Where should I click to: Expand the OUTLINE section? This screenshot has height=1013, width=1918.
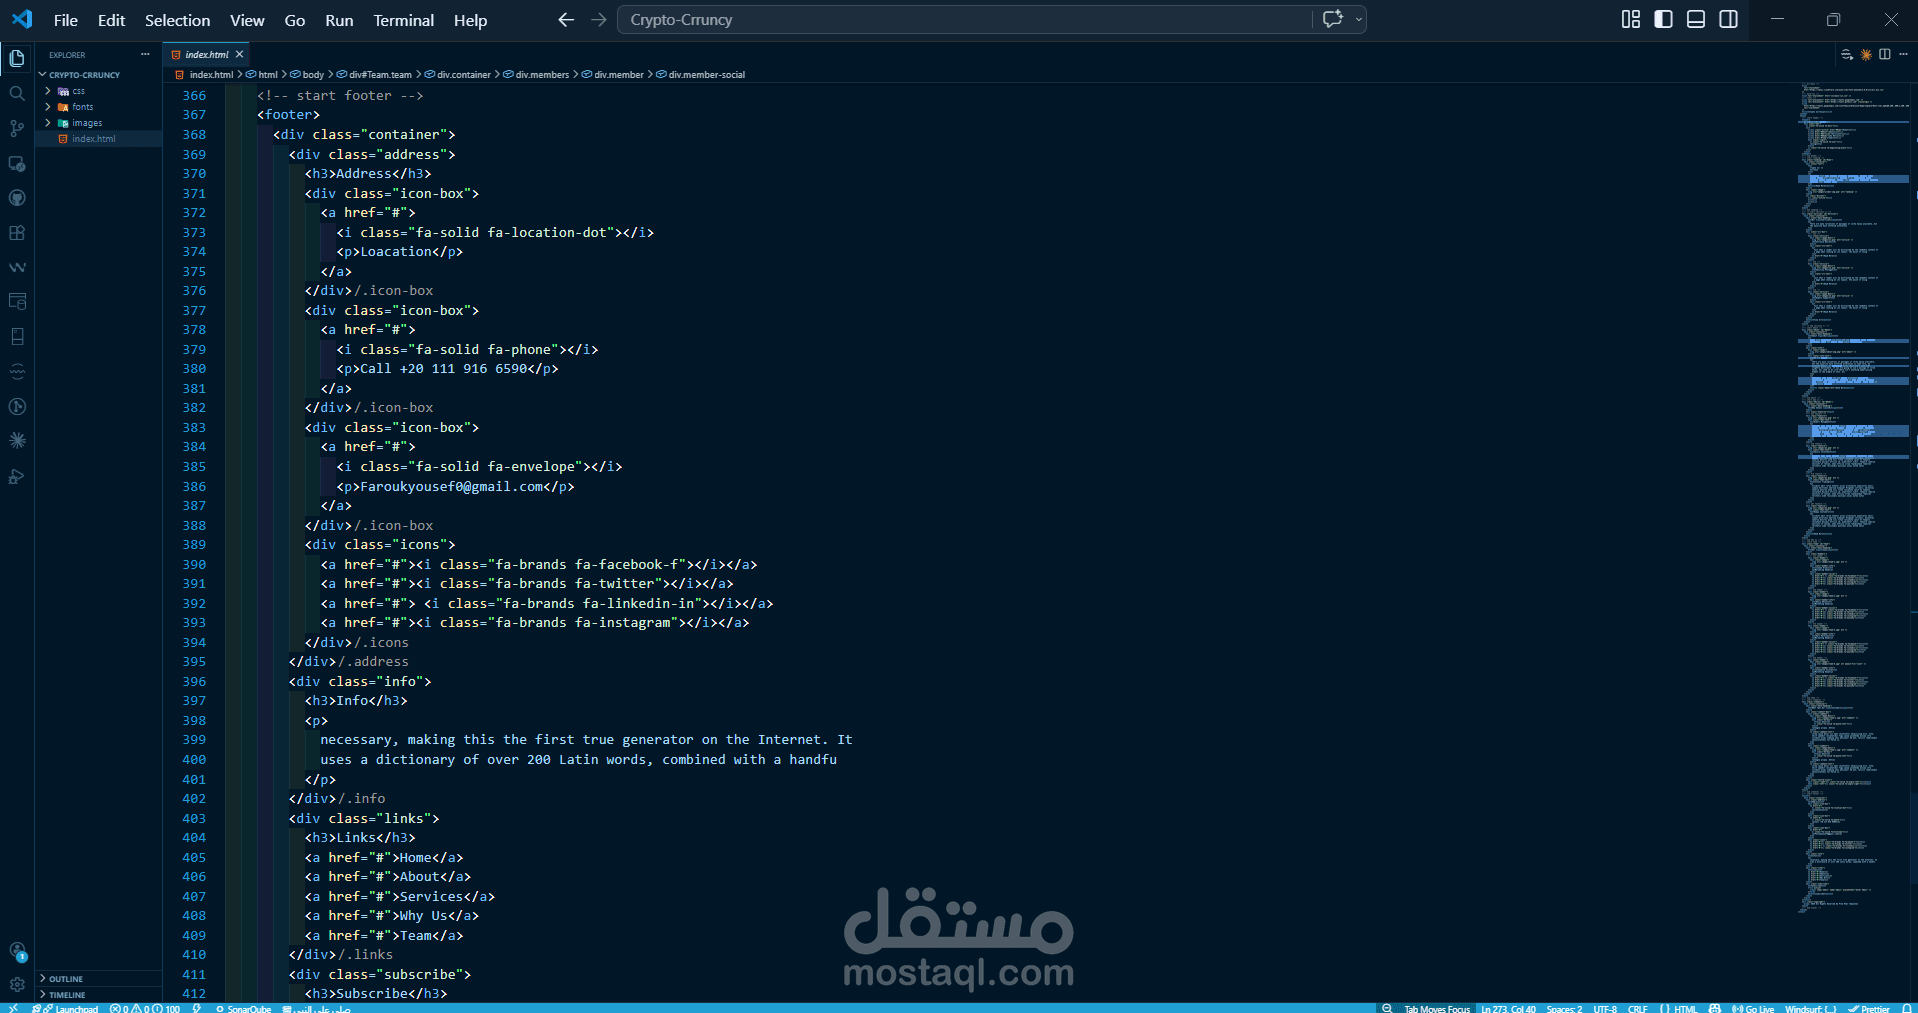(98, 979)
